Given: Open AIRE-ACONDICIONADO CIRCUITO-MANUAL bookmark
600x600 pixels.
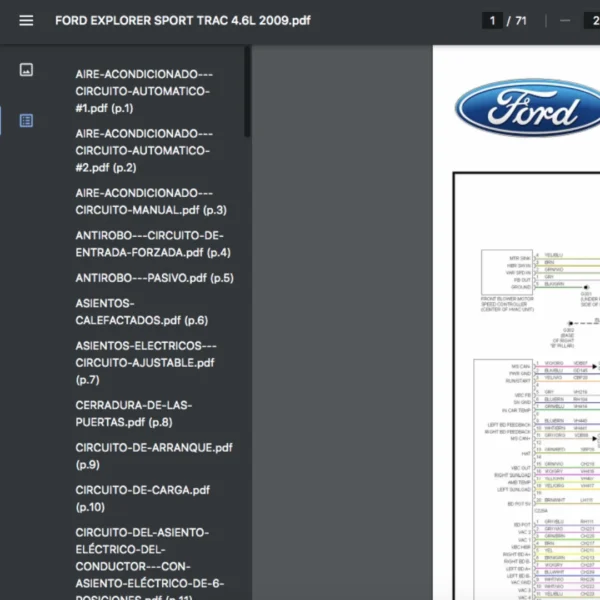Looking at the screenshot, I should tap(151, 201).
